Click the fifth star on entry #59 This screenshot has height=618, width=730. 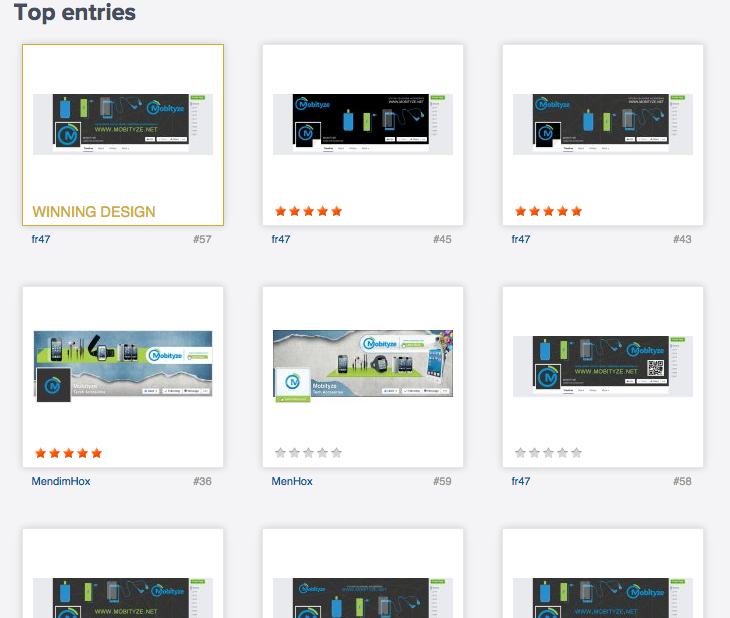[337, 453]
